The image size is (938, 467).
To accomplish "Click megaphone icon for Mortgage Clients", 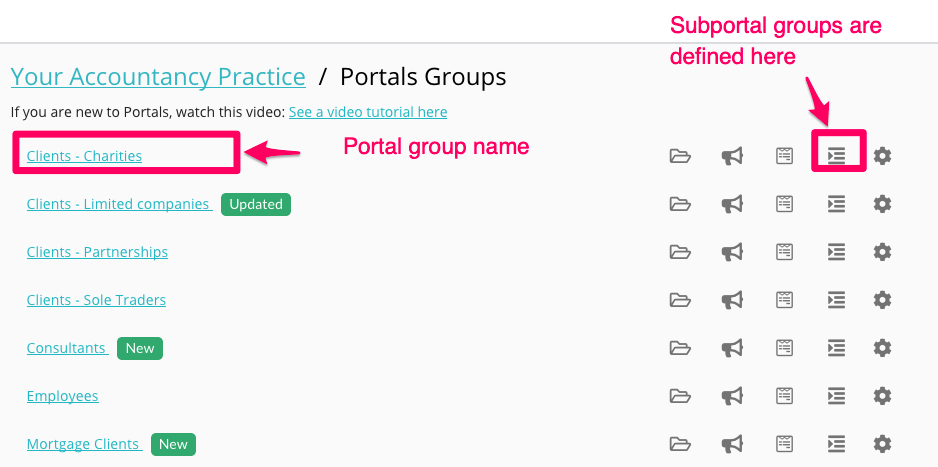I will pyautogui.click(x=732, y=444).
